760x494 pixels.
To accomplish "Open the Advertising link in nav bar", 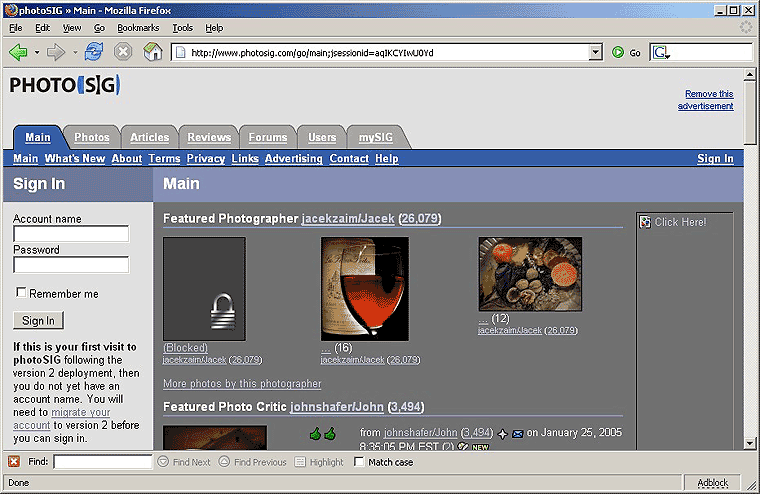I will (293, 159).
